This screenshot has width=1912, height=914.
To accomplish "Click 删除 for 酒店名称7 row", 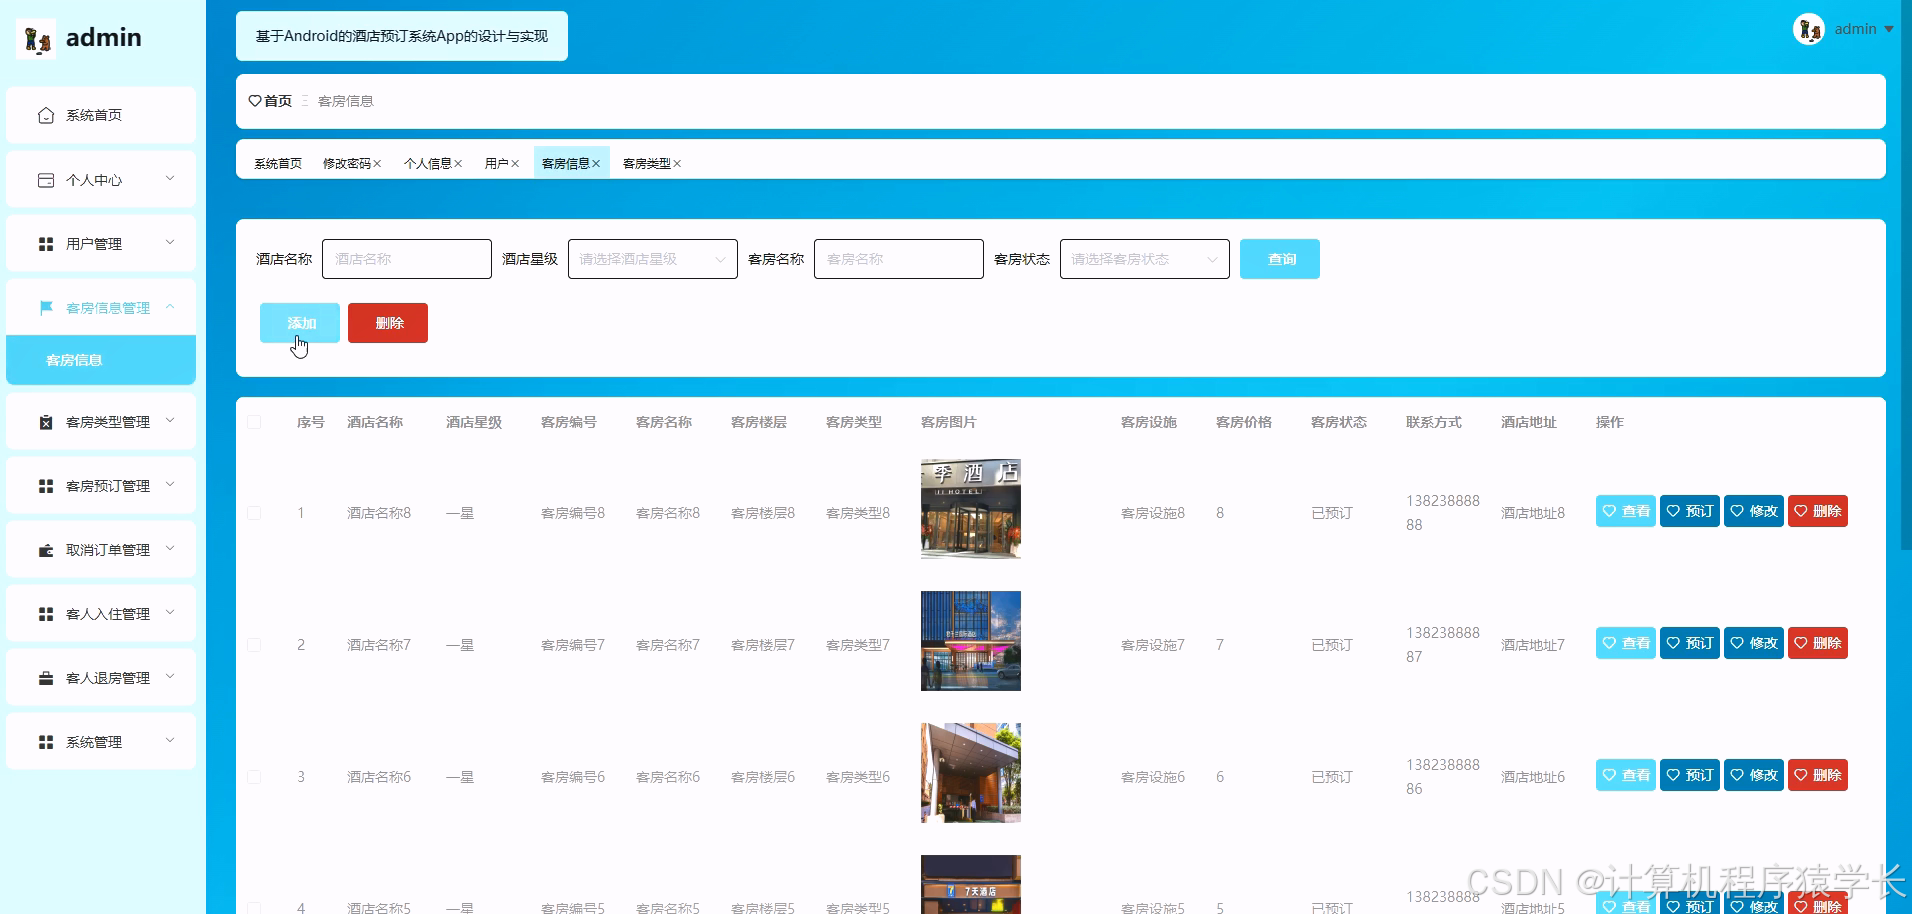I will click(1818, 643).
